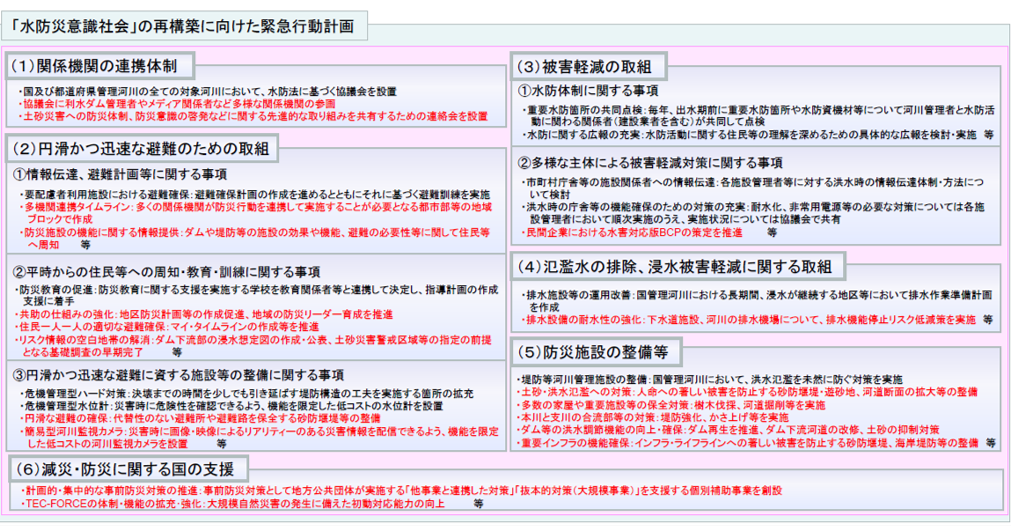This screenshot has height=526, width=1011.
Task: Click red line 民間企業における水害対応版BCP
Action: pos(632,233)
